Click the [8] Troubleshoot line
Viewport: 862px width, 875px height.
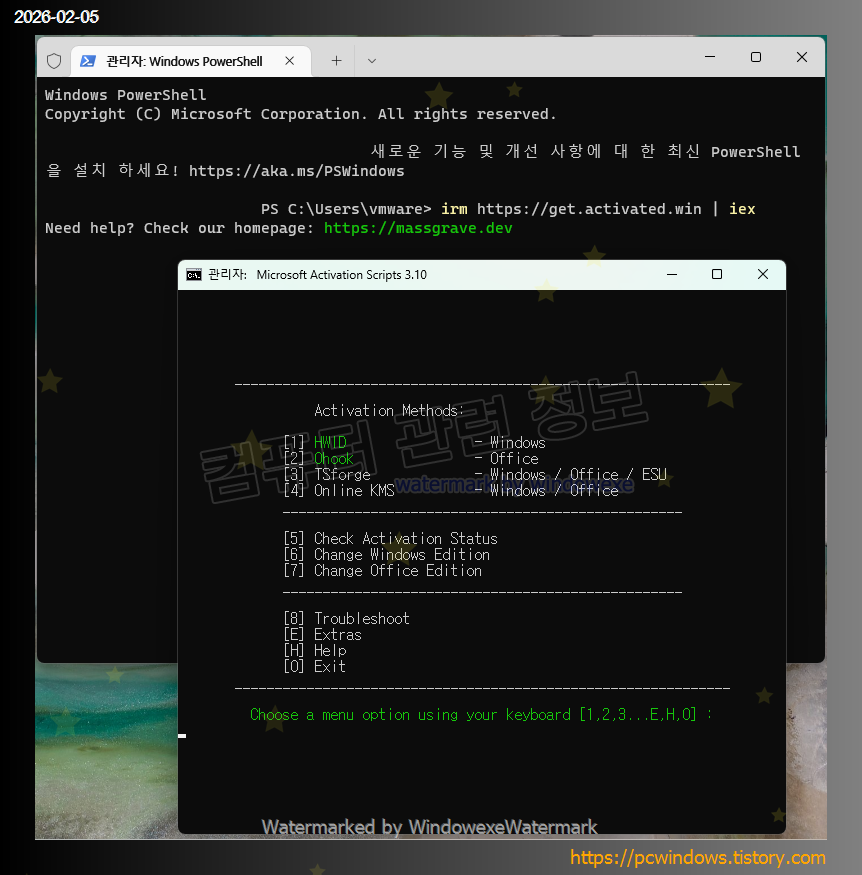pyautogui.click(x=346, y=618)
